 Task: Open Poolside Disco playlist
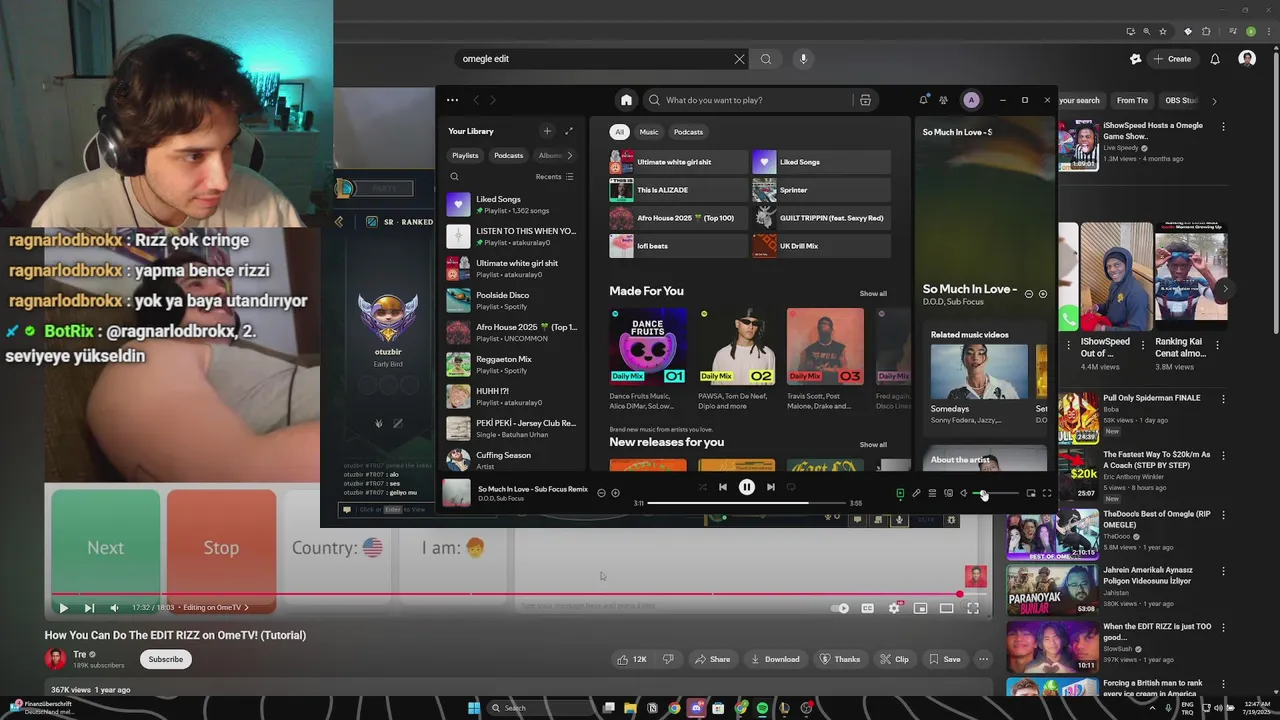[x=512, y=300]
